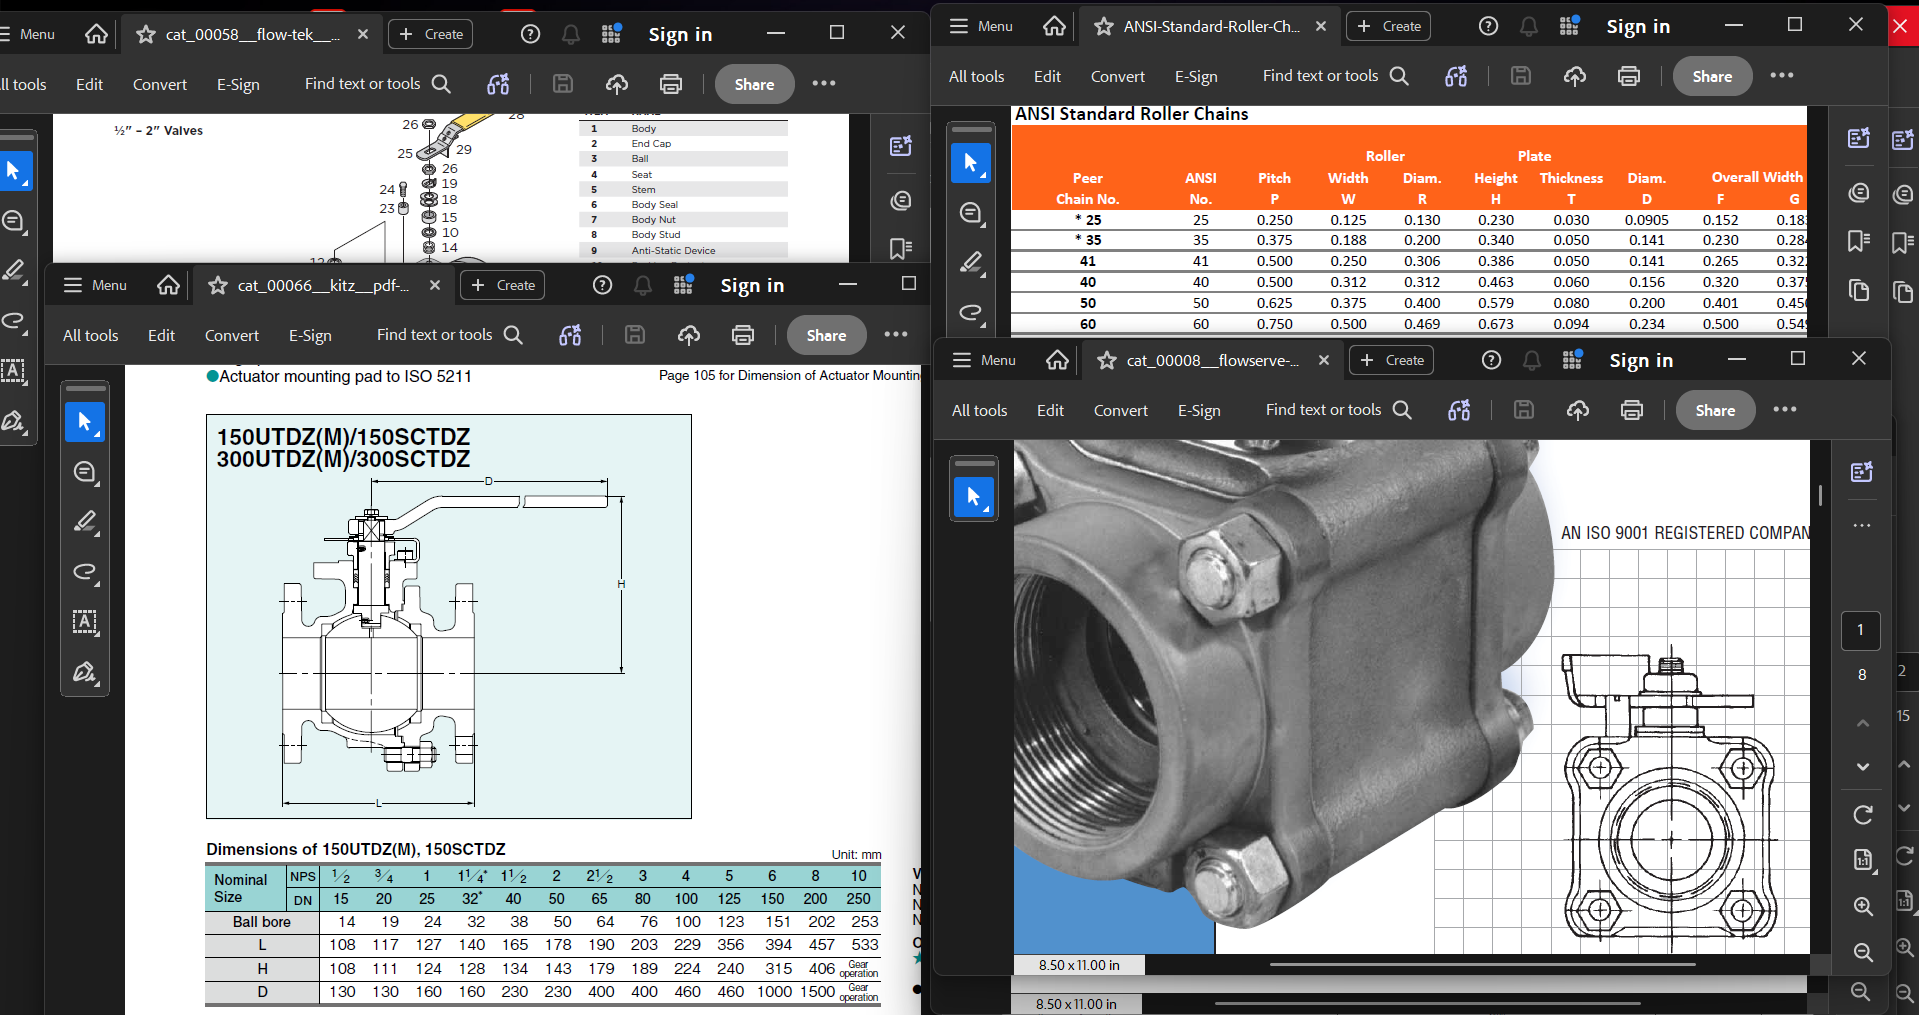1919x1015 pixels.
Task: Open bookmarks panel icon in flow-tek window
Action: click(x=900, y=248)
